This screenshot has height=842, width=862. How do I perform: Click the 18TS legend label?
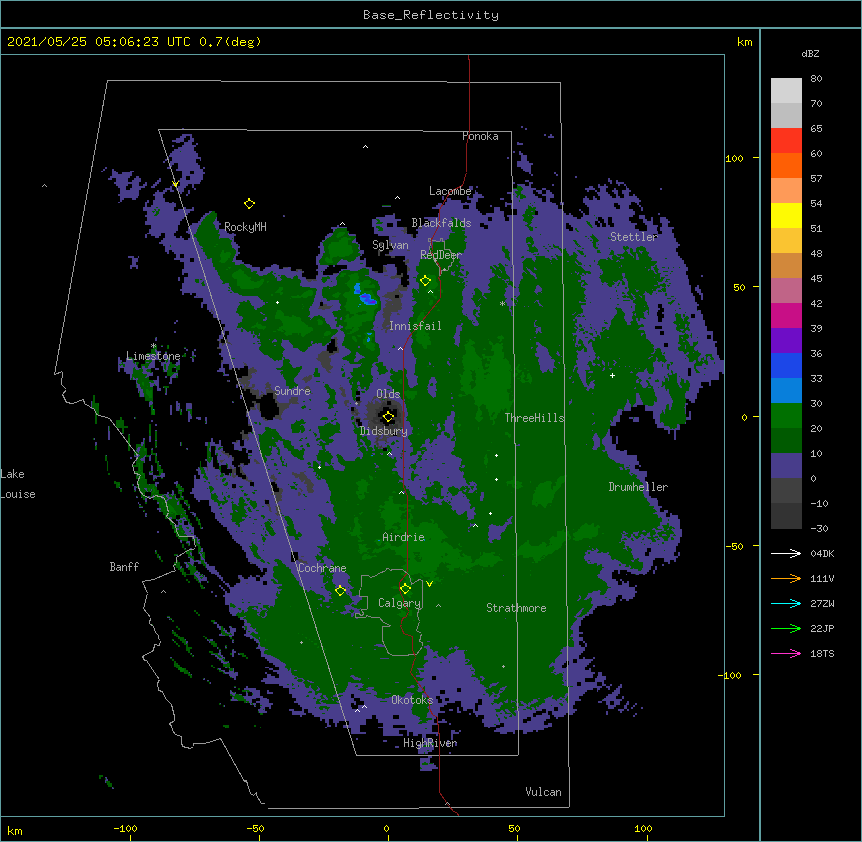coord(822,653)
